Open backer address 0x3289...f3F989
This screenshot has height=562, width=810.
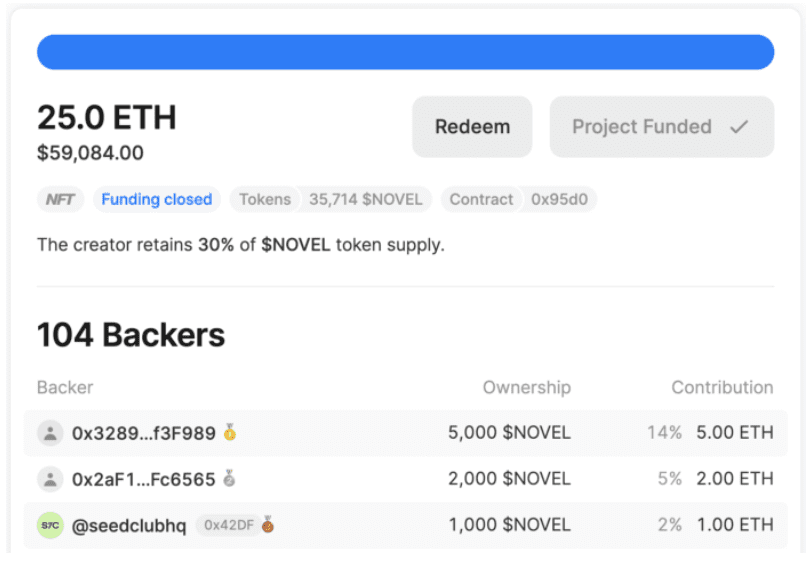143,433
